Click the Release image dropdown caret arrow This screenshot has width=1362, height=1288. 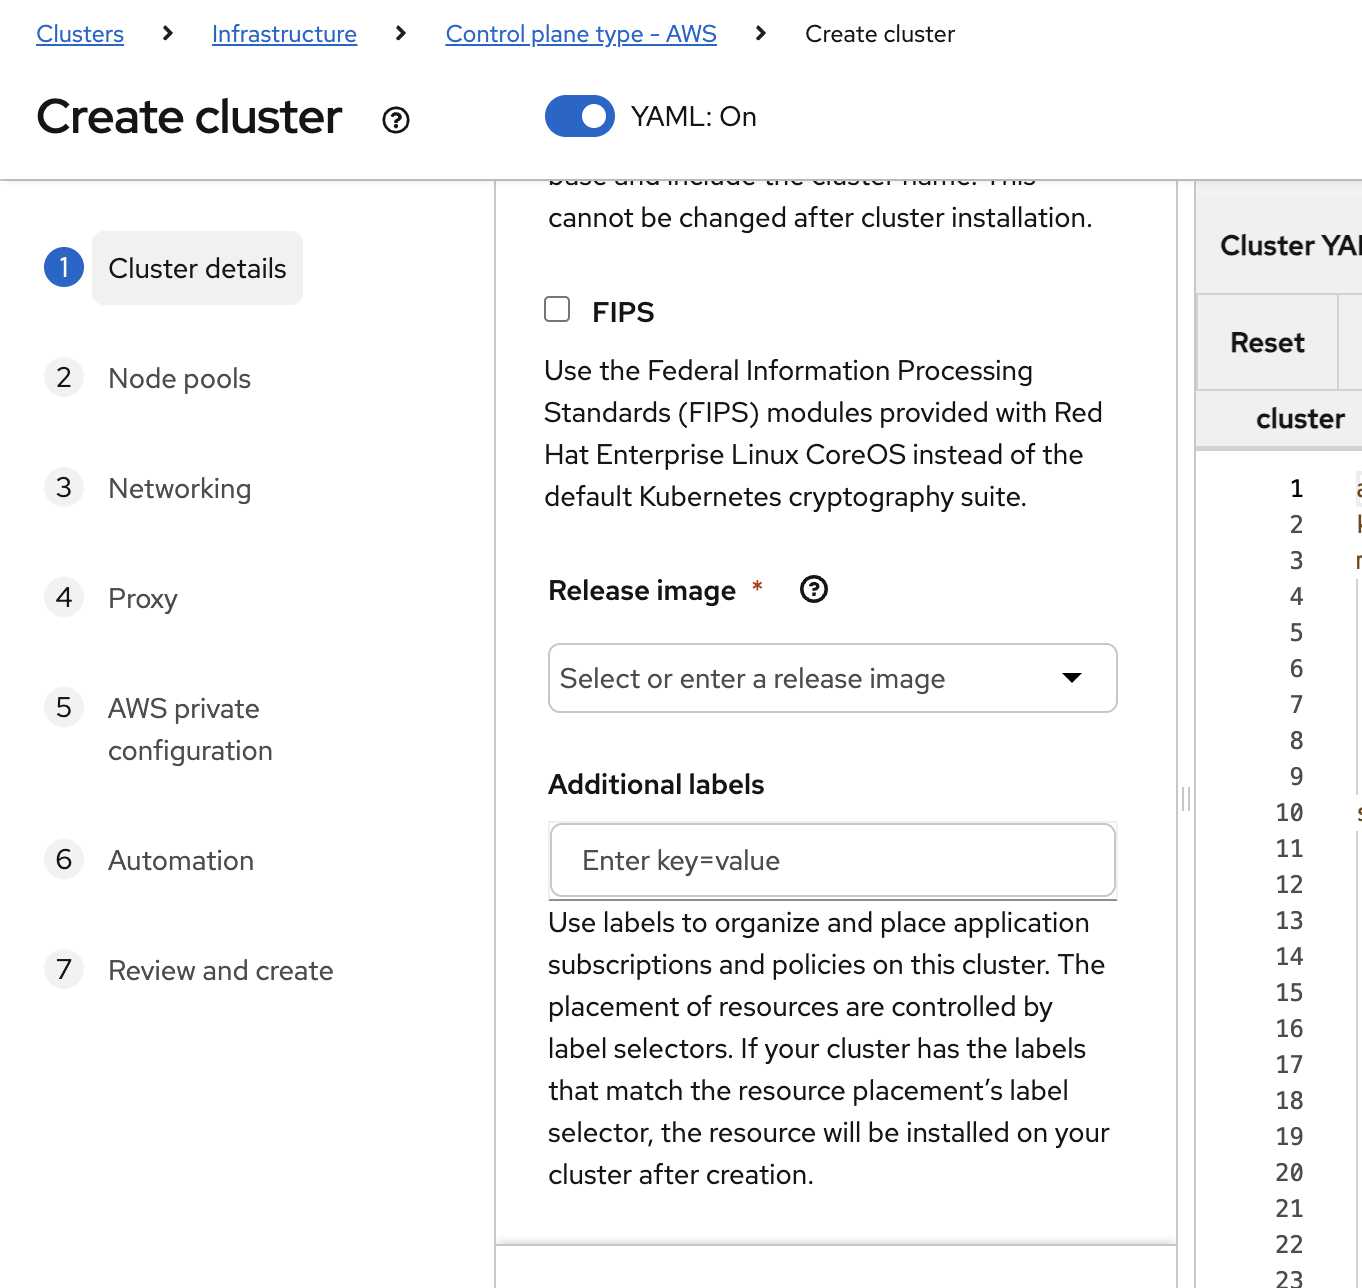(1072, 678)
